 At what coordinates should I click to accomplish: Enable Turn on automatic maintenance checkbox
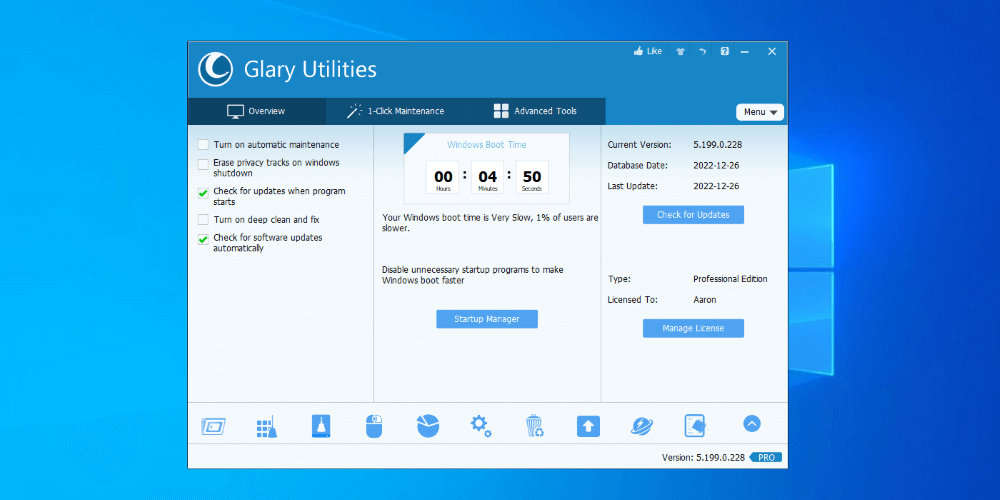203,145
